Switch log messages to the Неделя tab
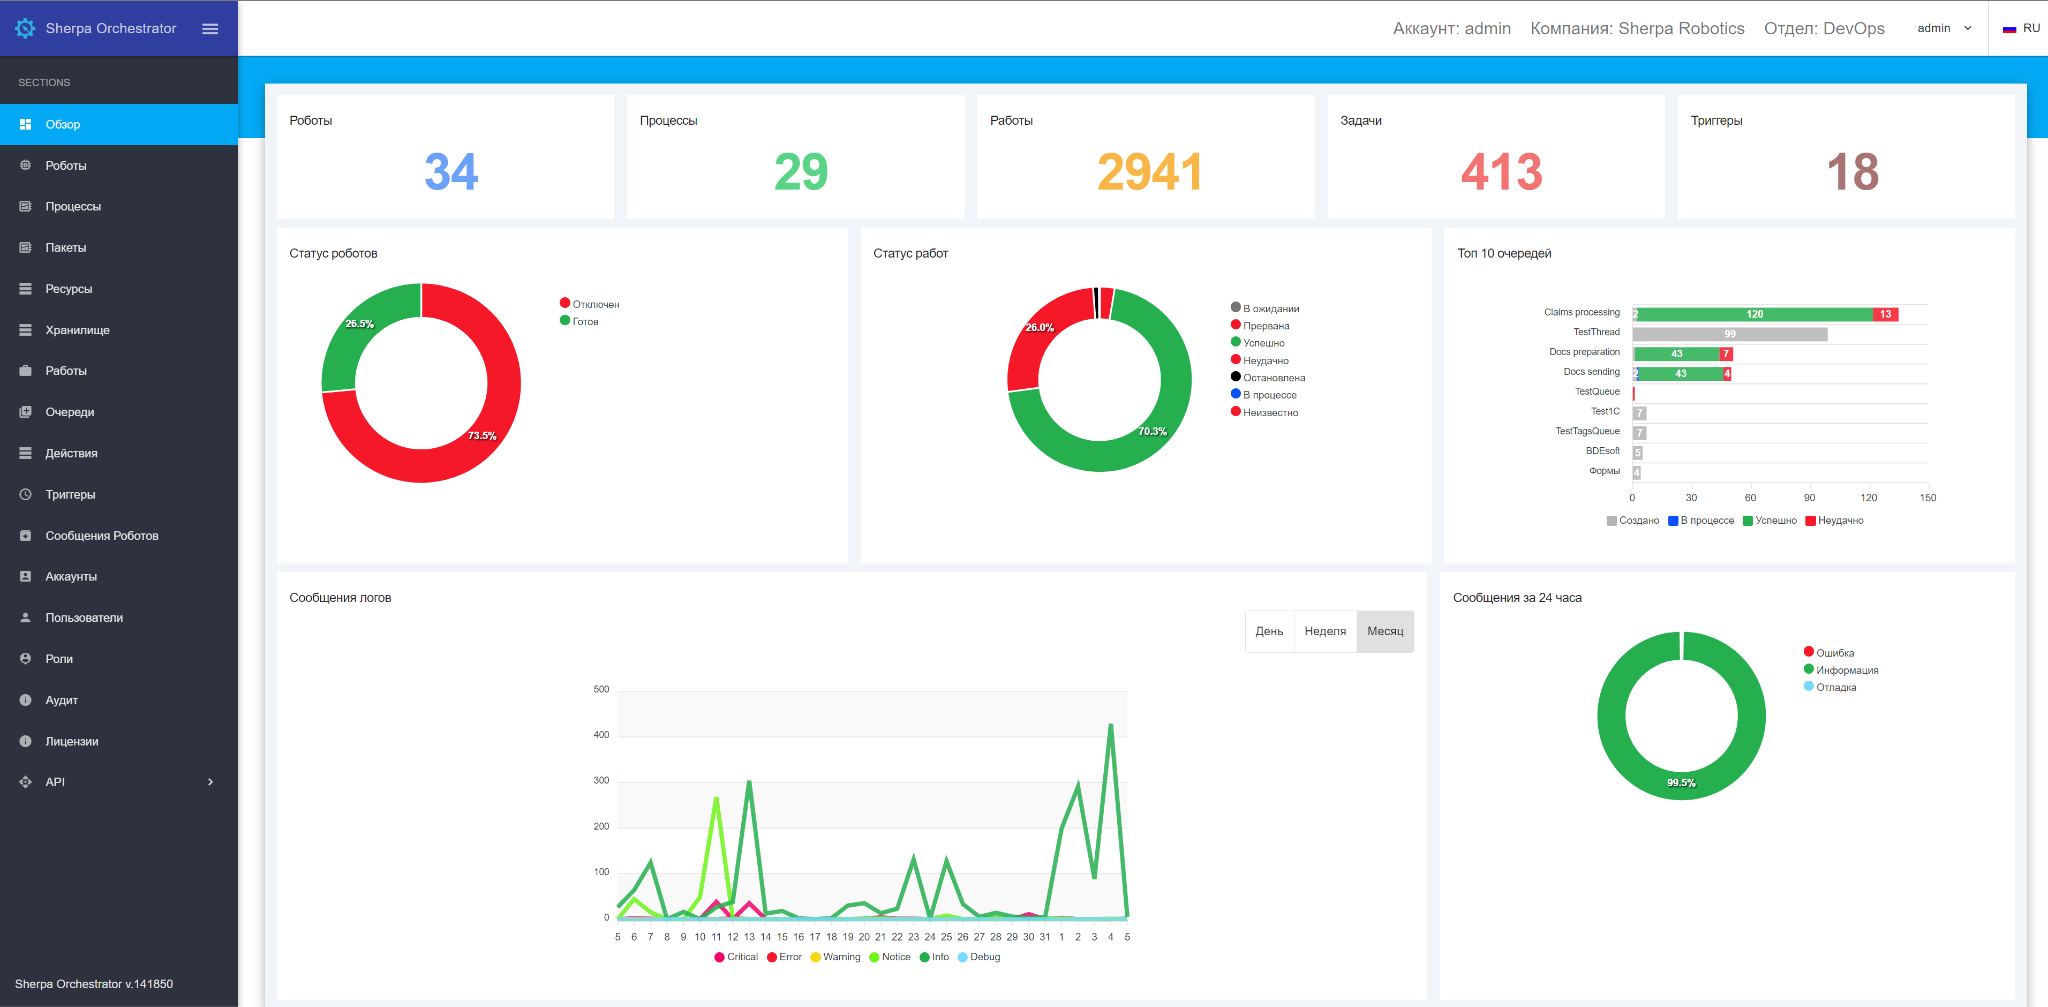Image resolution: width=2048 pixels, height=1007 pixels. click(x=1325, y=632)
